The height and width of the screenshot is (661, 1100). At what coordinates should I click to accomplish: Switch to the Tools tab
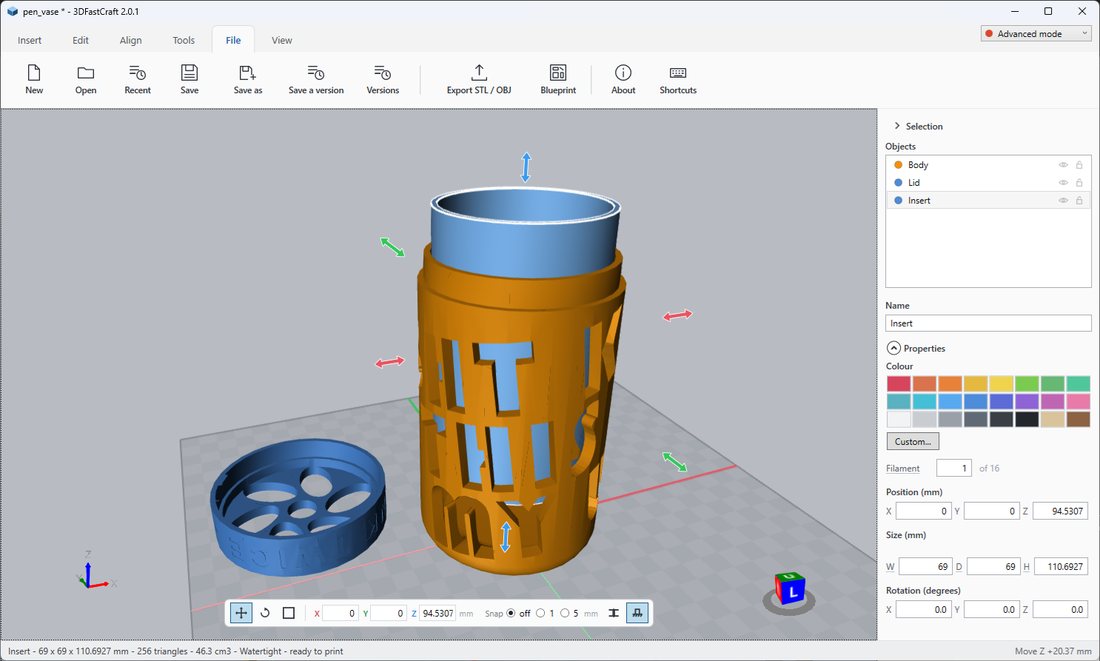[x=184, y=40]
